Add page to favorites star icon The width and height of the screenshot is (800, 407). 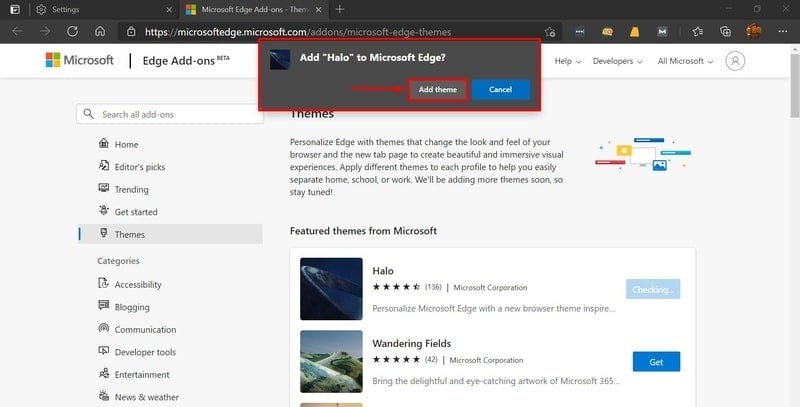(549, 32)
